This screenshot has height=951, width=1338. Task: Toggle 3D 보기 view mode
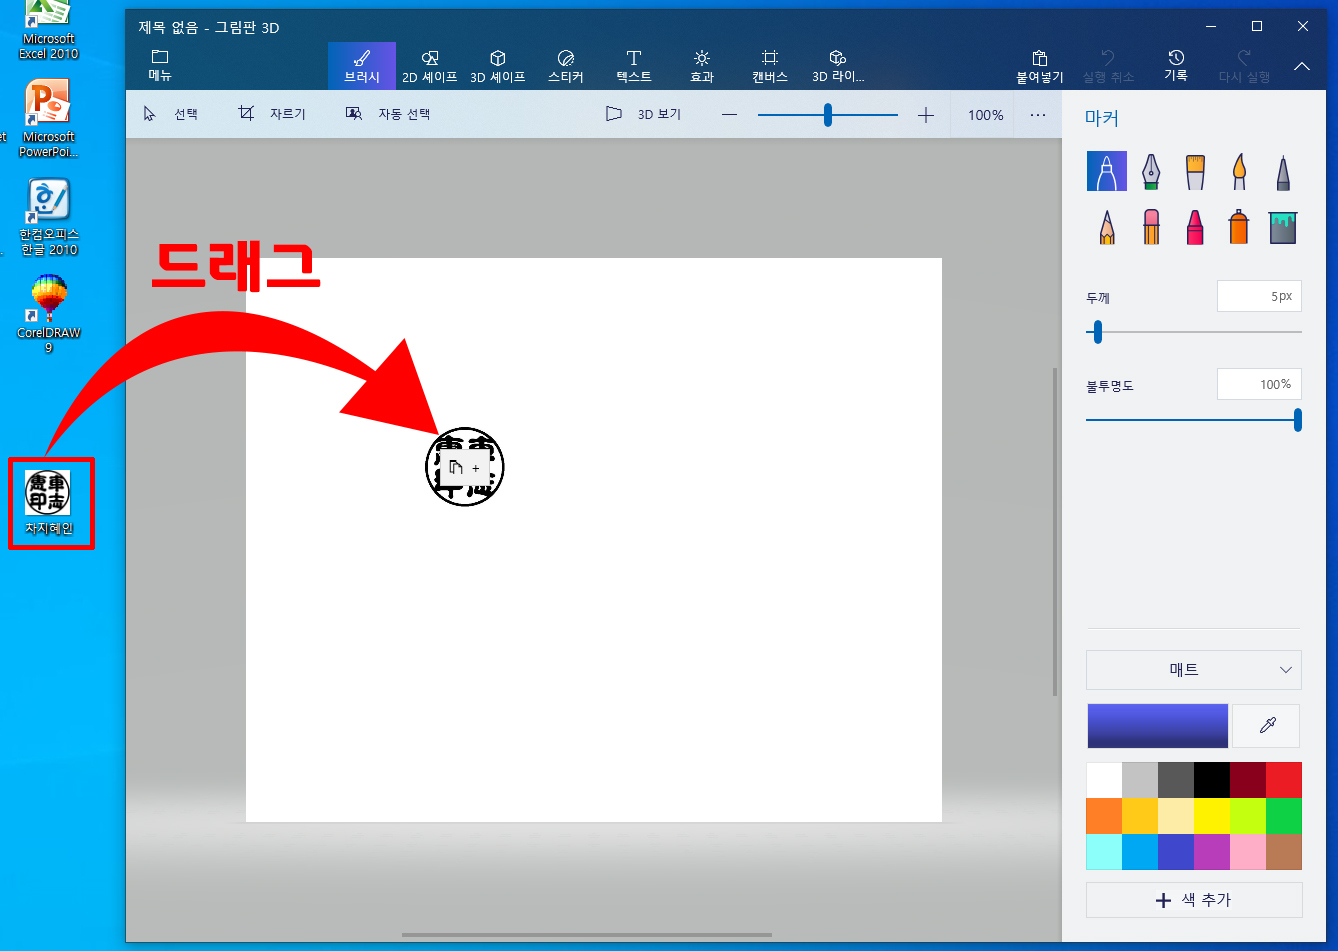pyautogui.click(x=643, y=115)
